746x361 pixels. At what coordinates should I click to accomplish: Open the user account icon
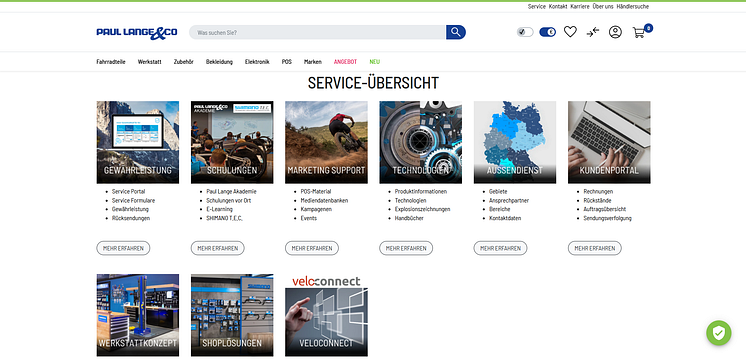tap(615, 32)
